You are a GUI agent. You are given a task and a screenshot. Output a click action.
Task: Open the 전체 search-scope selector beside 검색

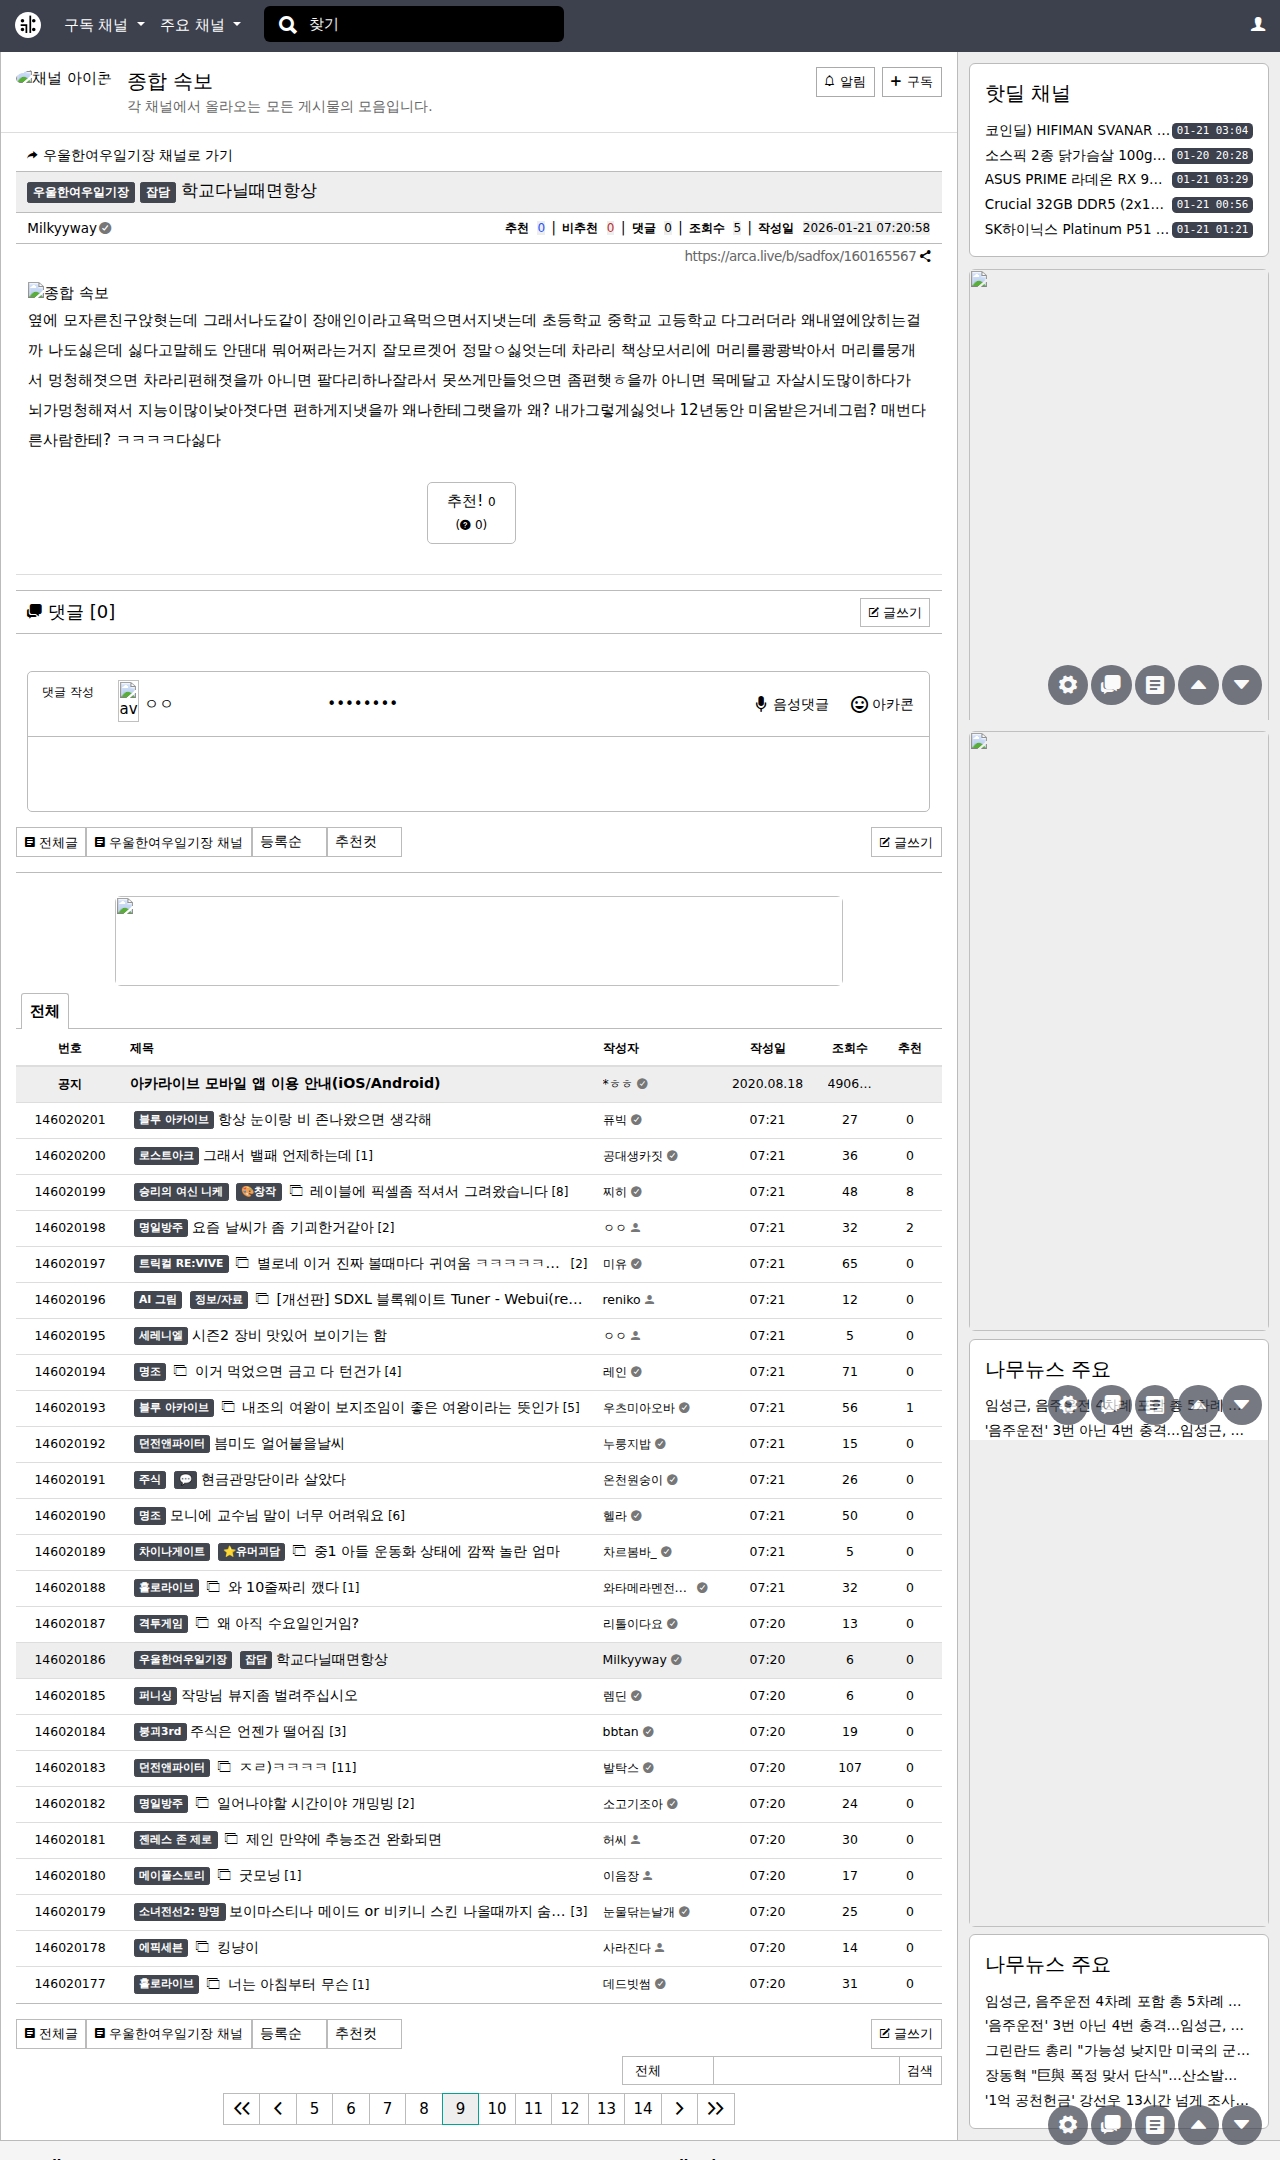pos(667,2071)
